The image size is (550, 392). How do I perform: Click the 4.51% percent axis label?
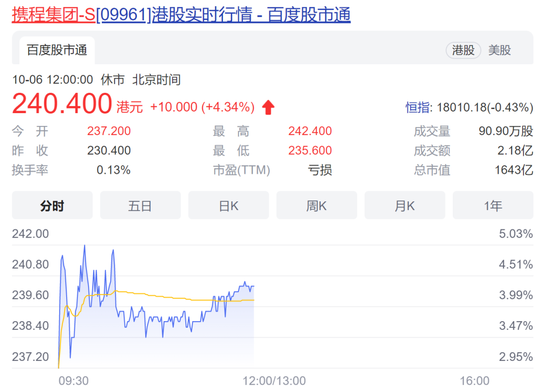516,264
